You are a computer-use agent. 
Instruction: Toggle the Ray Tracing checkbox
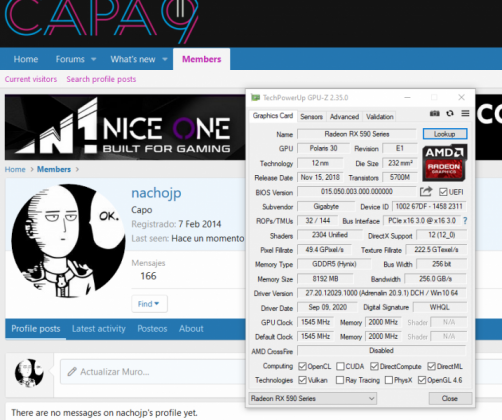[340, 380]
